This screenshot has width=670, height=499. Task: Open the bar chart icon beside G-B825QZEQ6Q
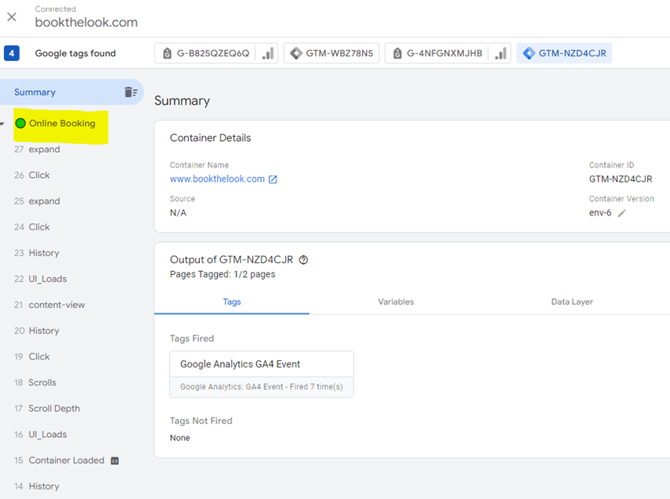tap(268, 53)
